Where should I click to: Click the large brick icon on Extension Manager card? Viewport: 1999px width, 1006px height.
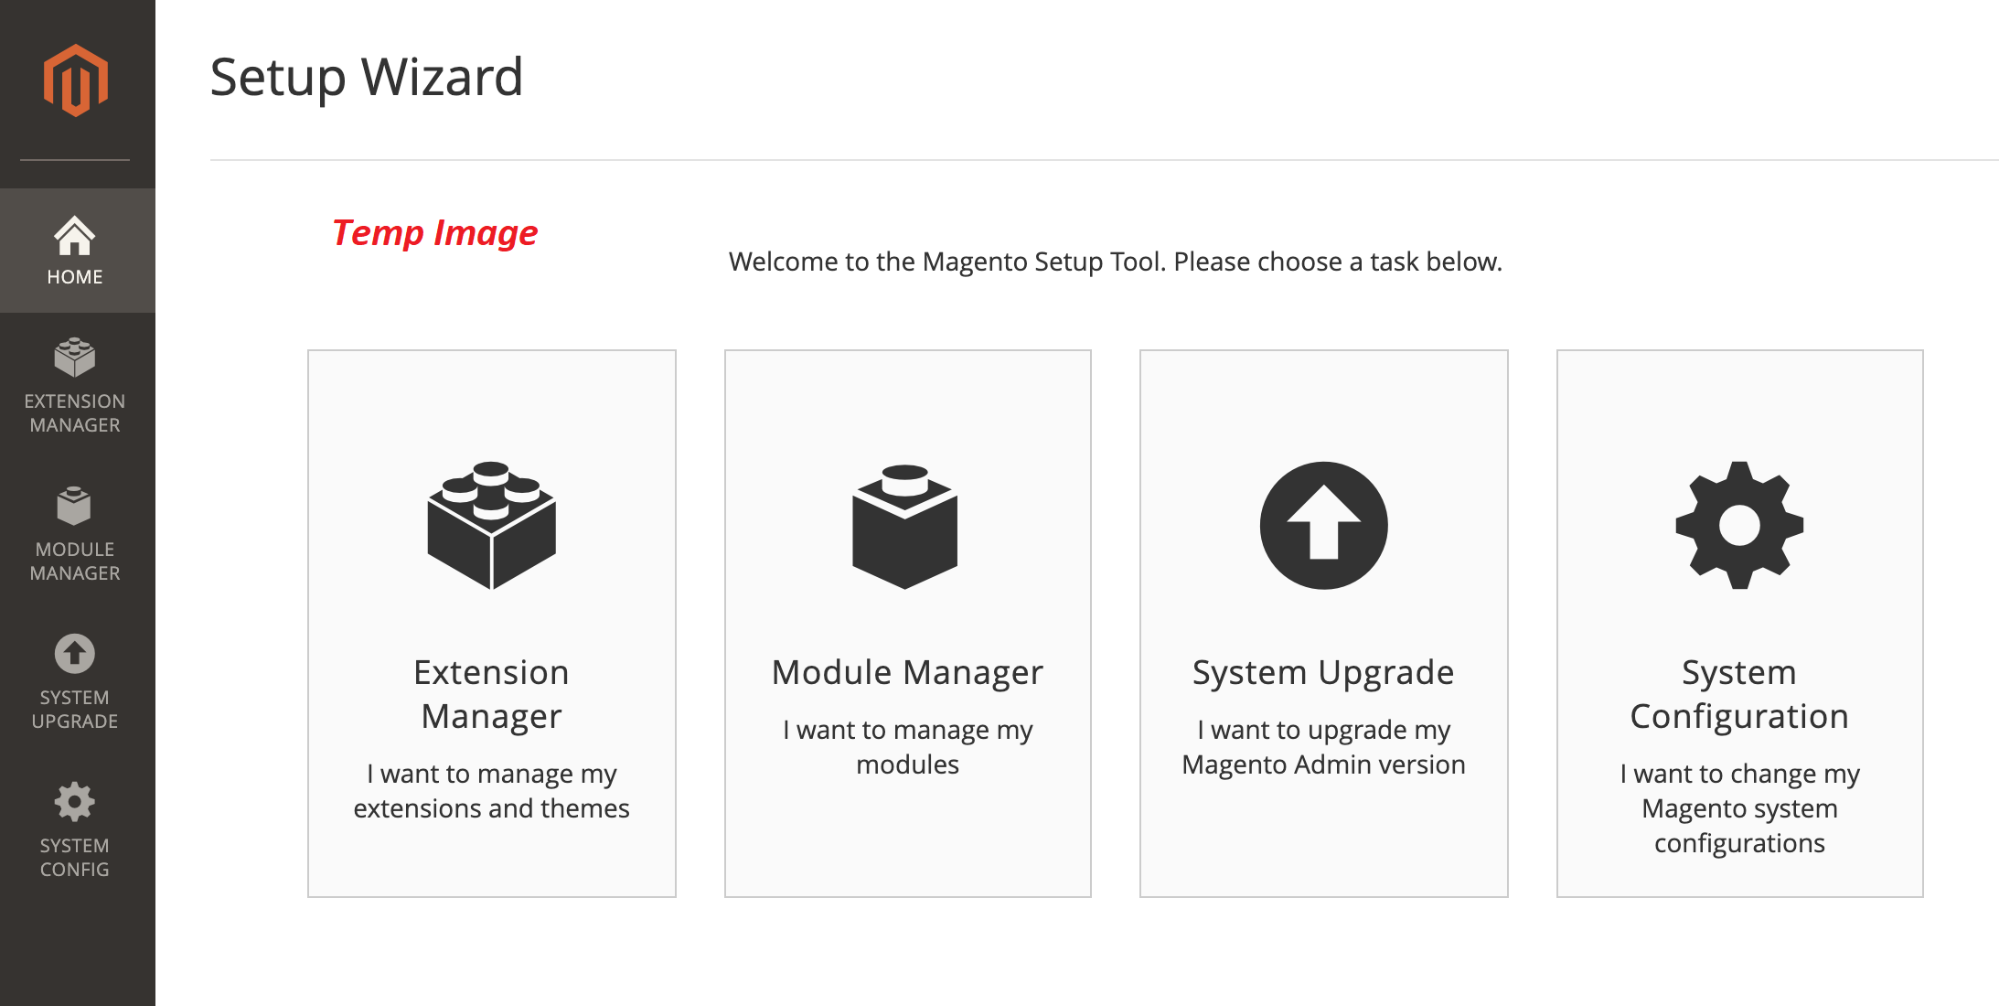pyautogui.click(x=491, y=525)
